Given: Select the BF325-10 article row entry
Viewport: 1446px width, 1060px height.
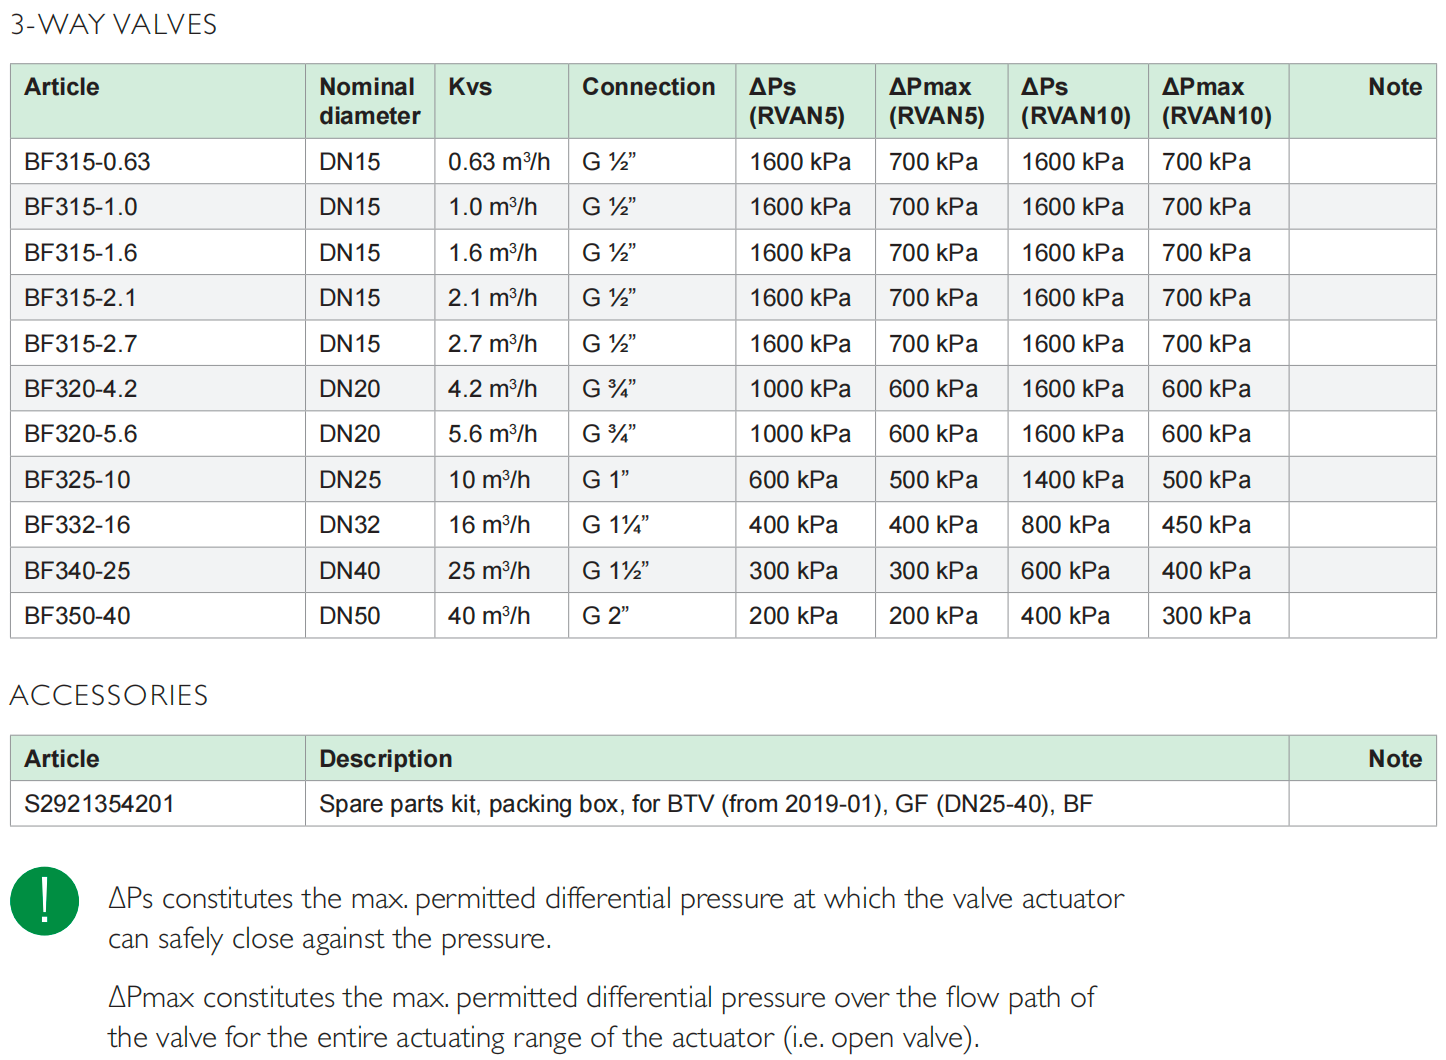Looking at the screenshot, I should [77, 480].
